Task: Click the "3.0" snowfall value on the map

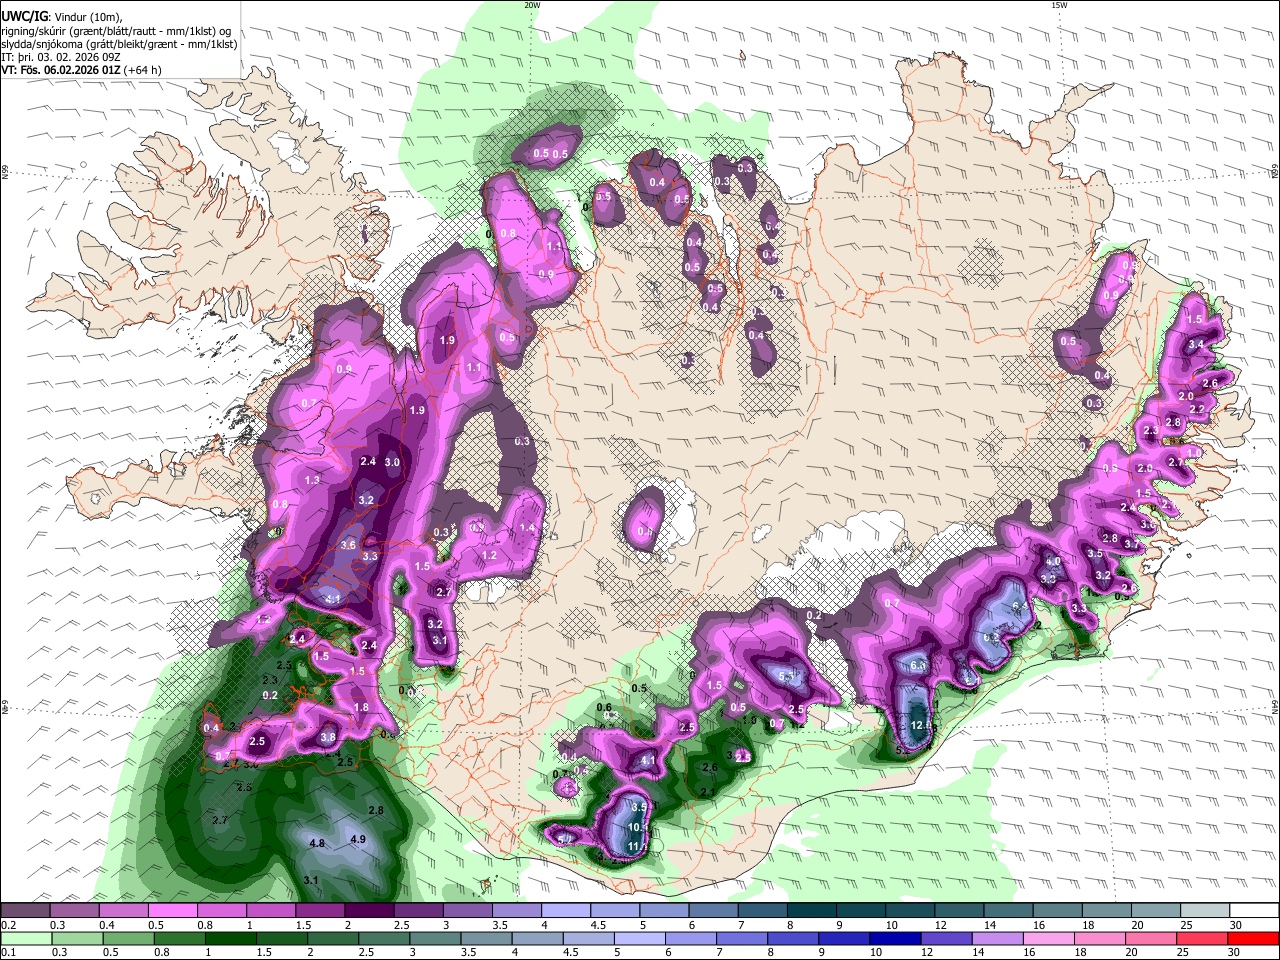Action: click(x=392, y=462)
